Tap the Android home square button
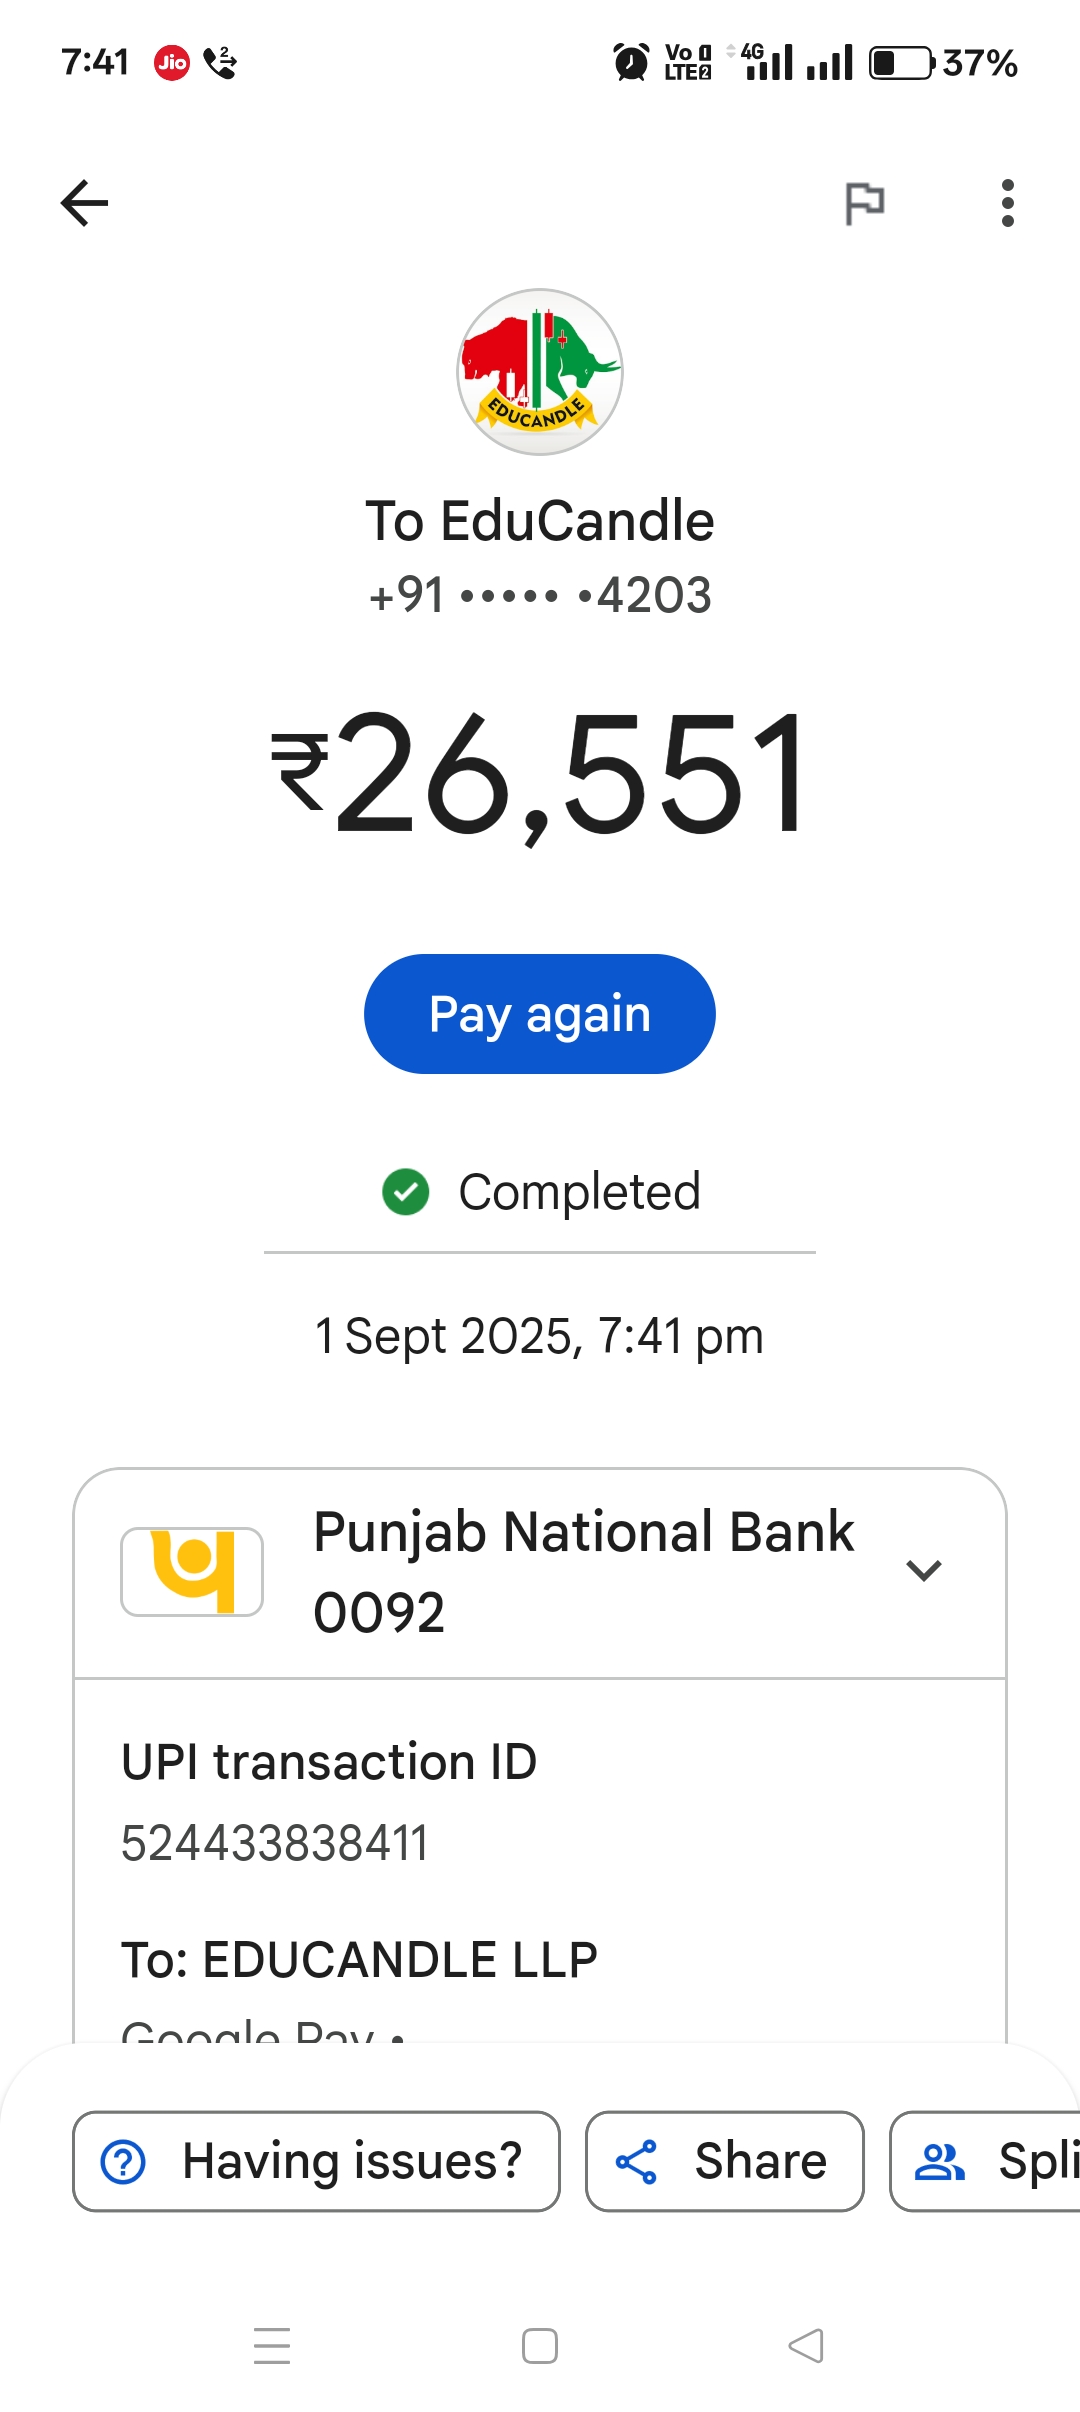This screenshot has height=2412, width=1080. tap(540, 2345)
